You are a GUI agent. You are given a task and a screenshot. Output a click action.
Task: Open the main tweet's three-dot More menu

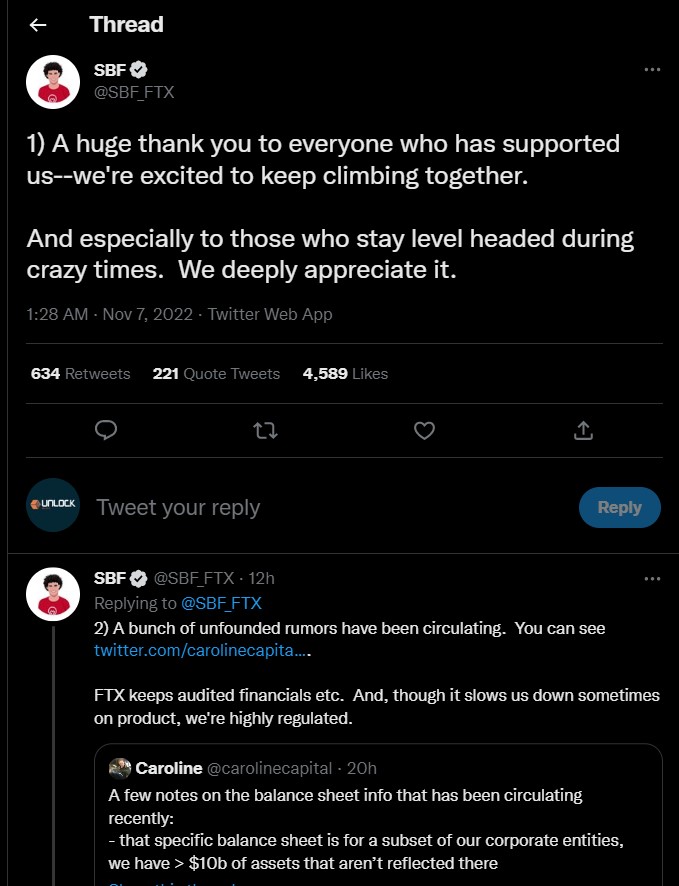click(x=652, y=70)
